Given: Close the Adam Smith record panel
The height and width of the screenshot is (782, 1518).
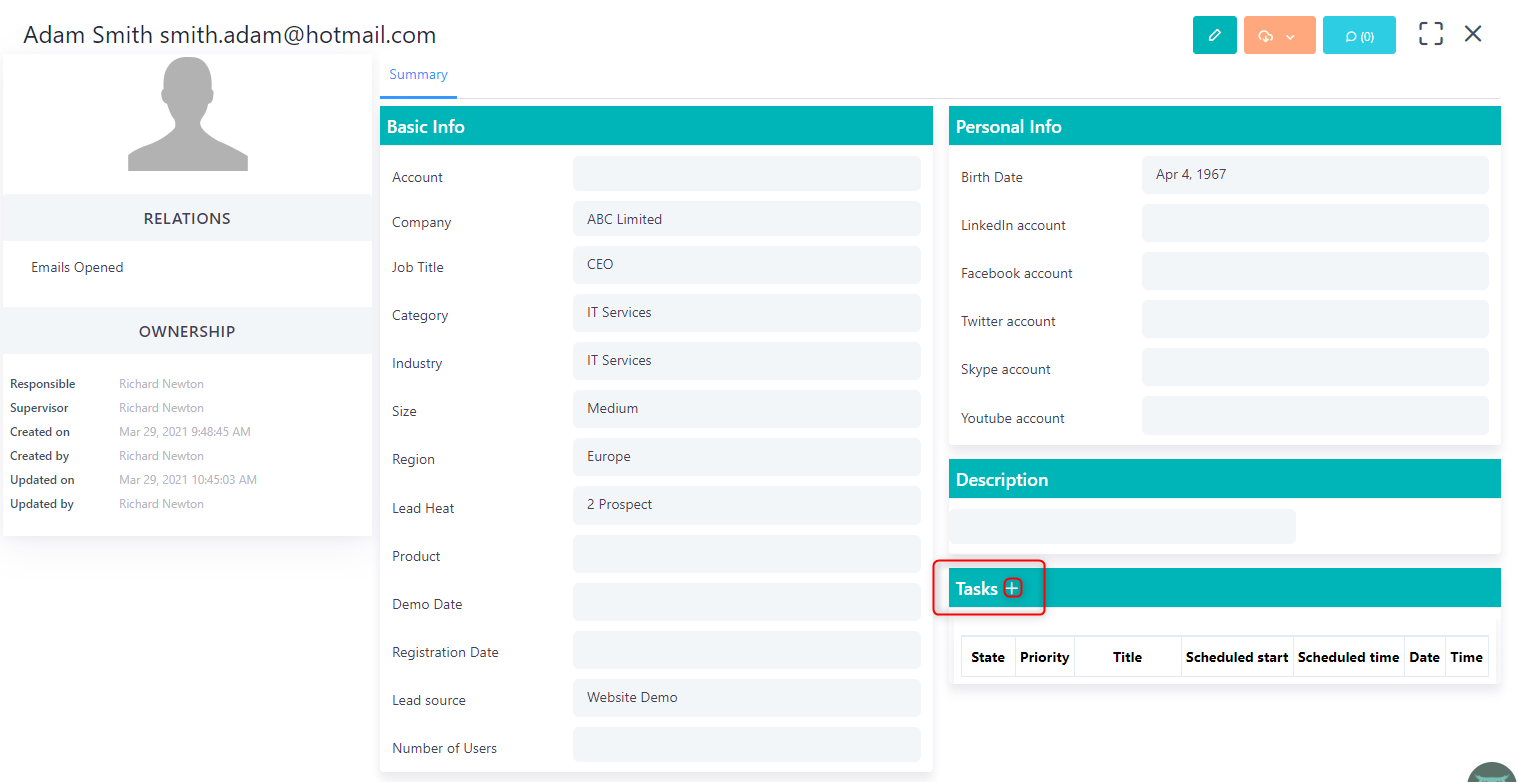Looking at the screenshot, I should pyautogui.click(x=1473, y=34).
